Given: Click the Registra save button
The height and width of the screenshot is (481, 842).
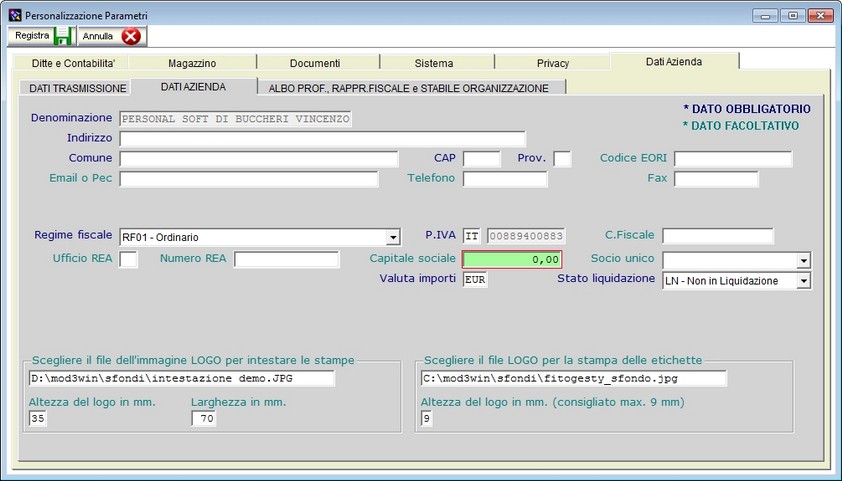Looking at the screenshot, I should [42, 36].
